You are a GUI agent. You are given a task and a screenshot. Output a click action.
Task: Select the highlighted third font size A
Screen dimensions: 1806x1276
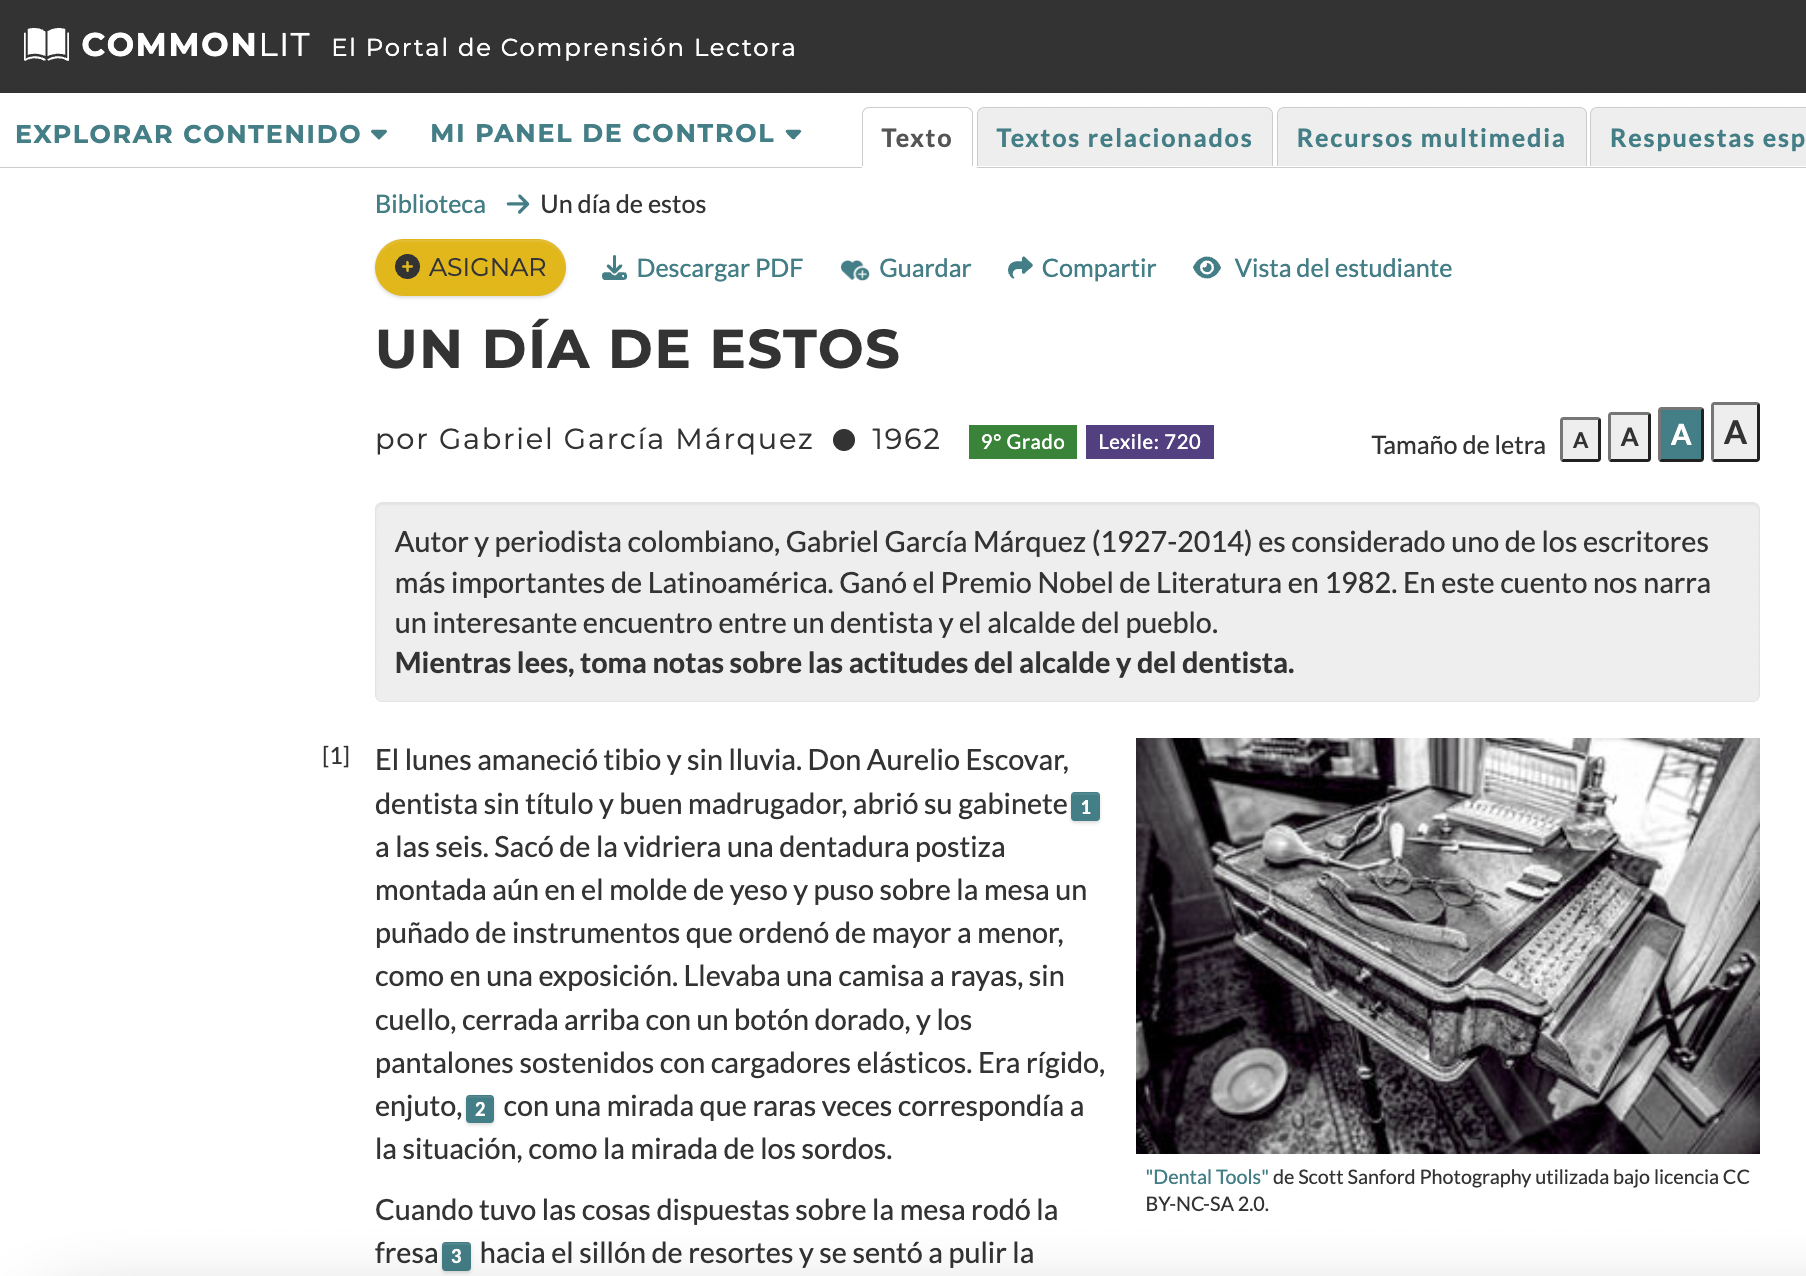[1681, 434]
